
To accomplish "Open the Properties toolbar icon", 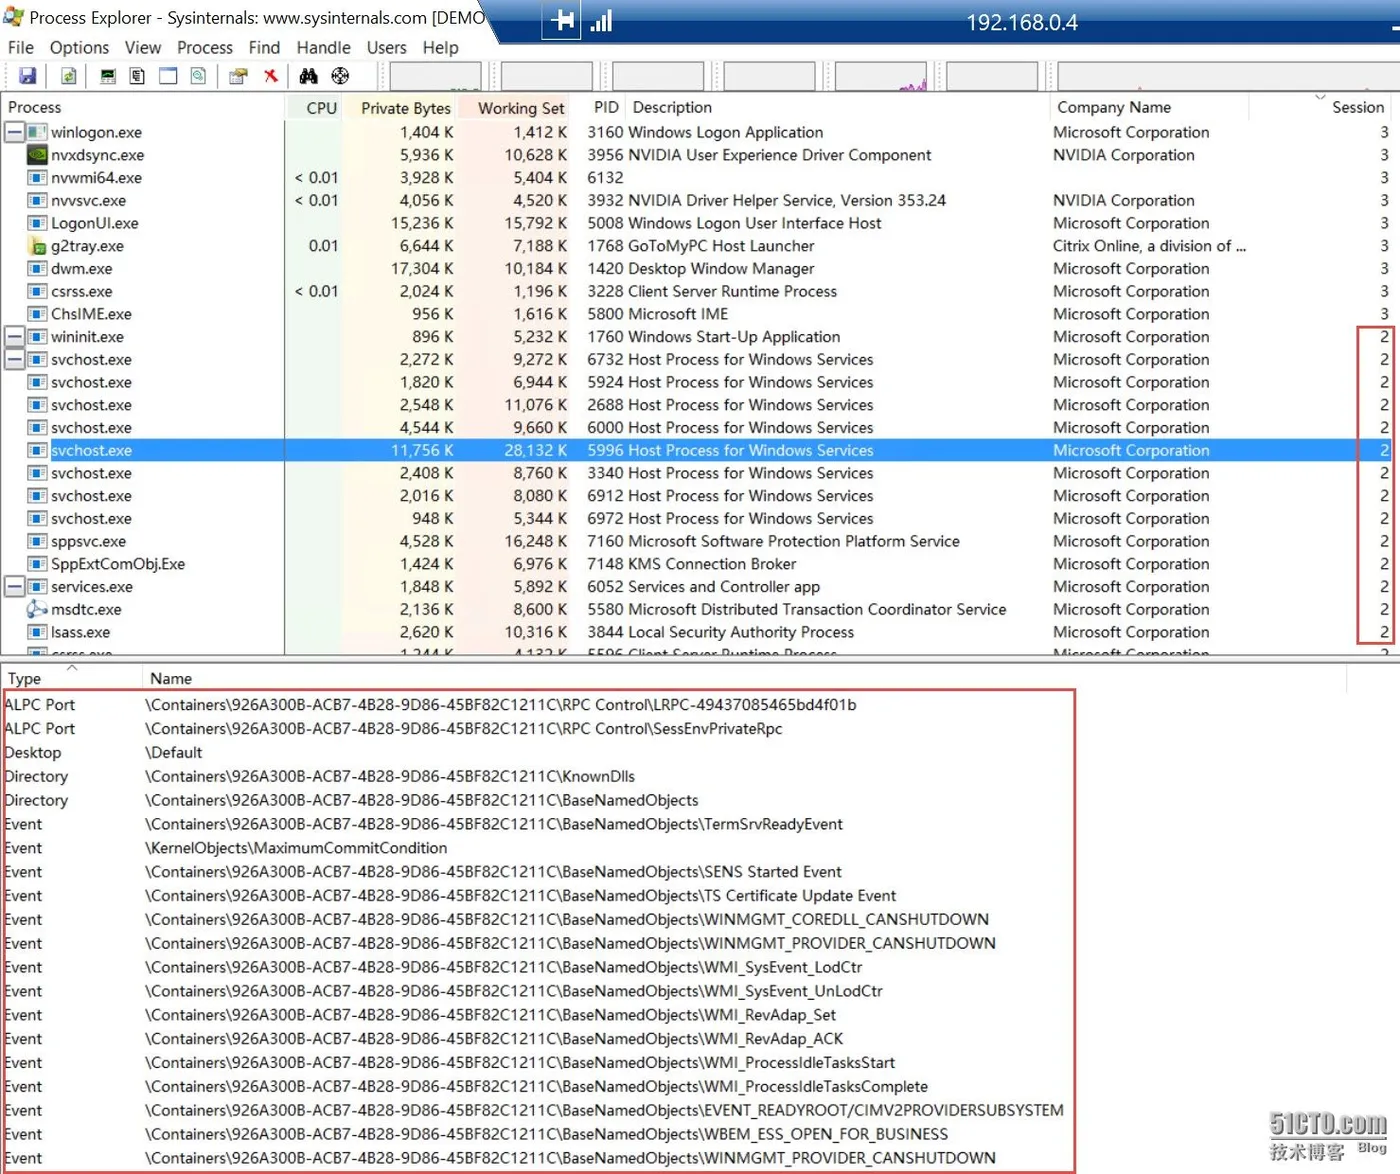I will coord(238,76).
